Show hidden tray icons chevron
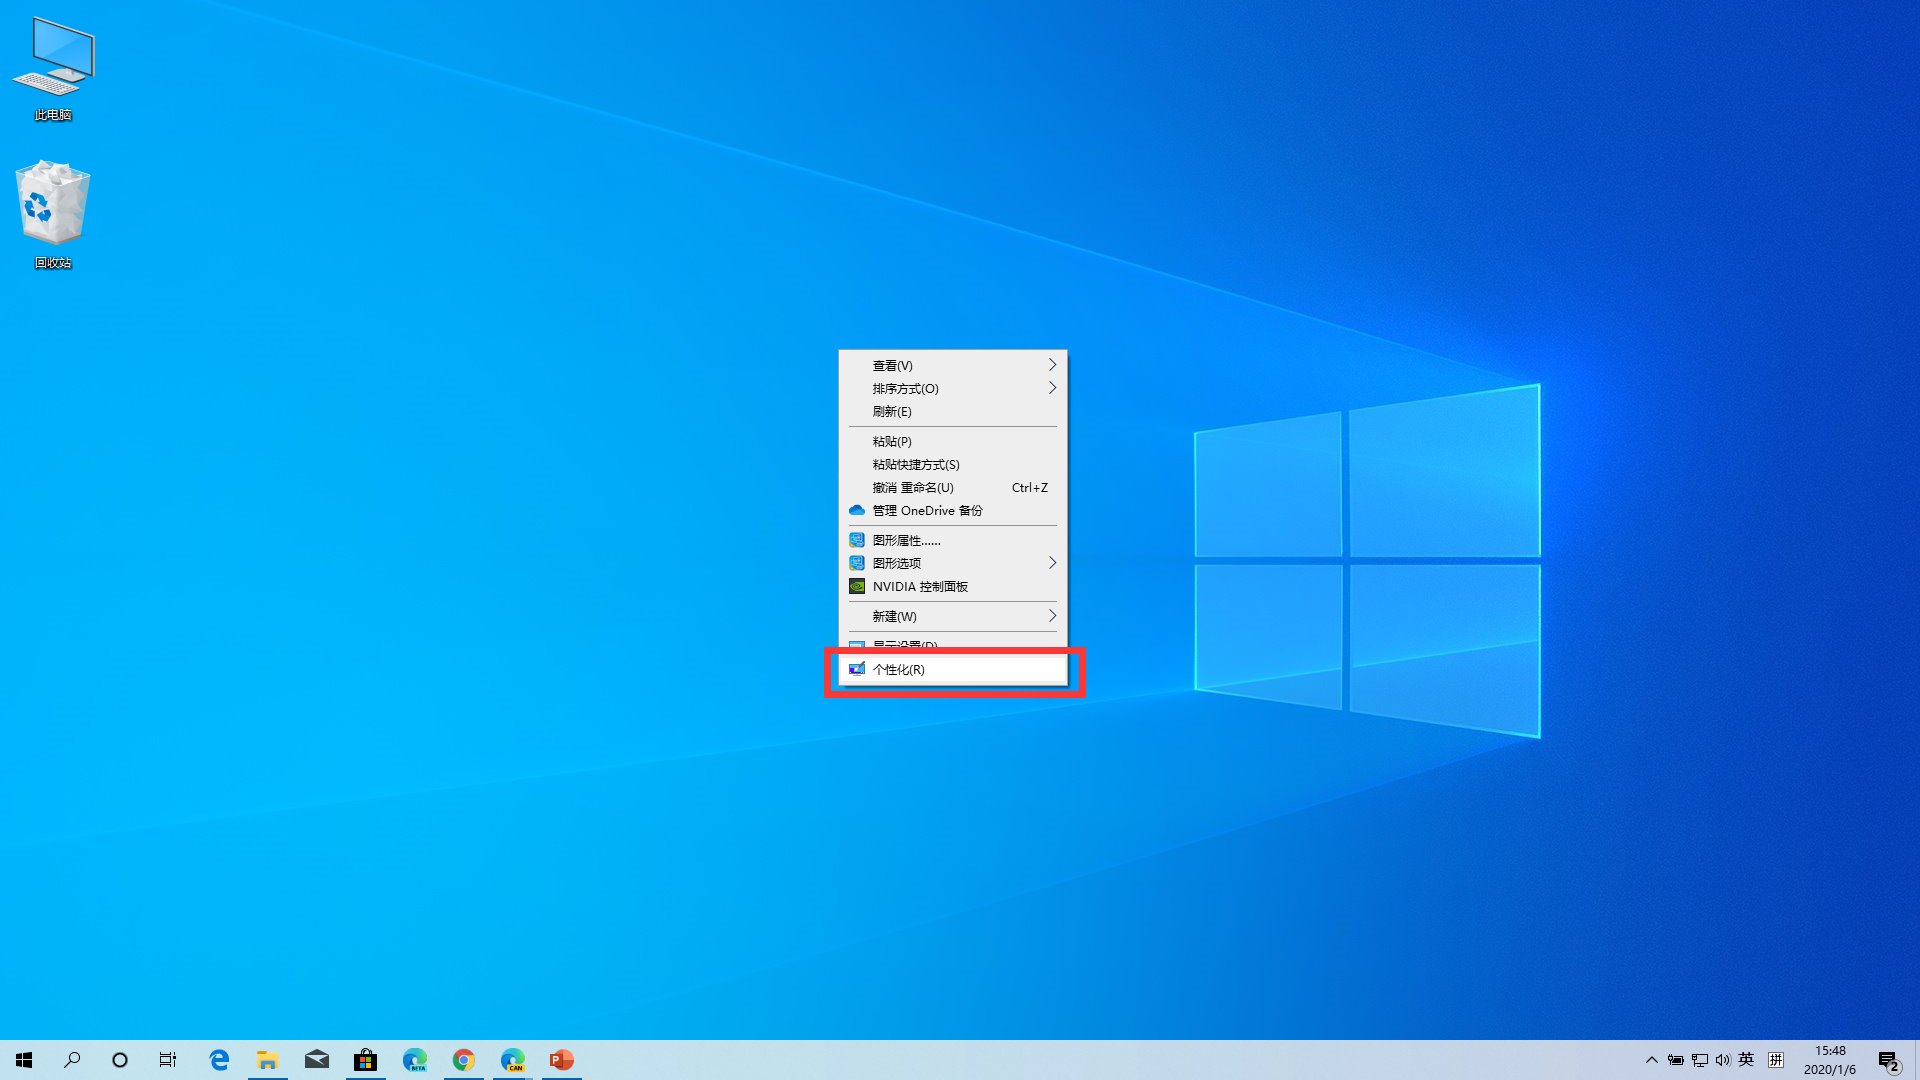 [1652, 1060]
